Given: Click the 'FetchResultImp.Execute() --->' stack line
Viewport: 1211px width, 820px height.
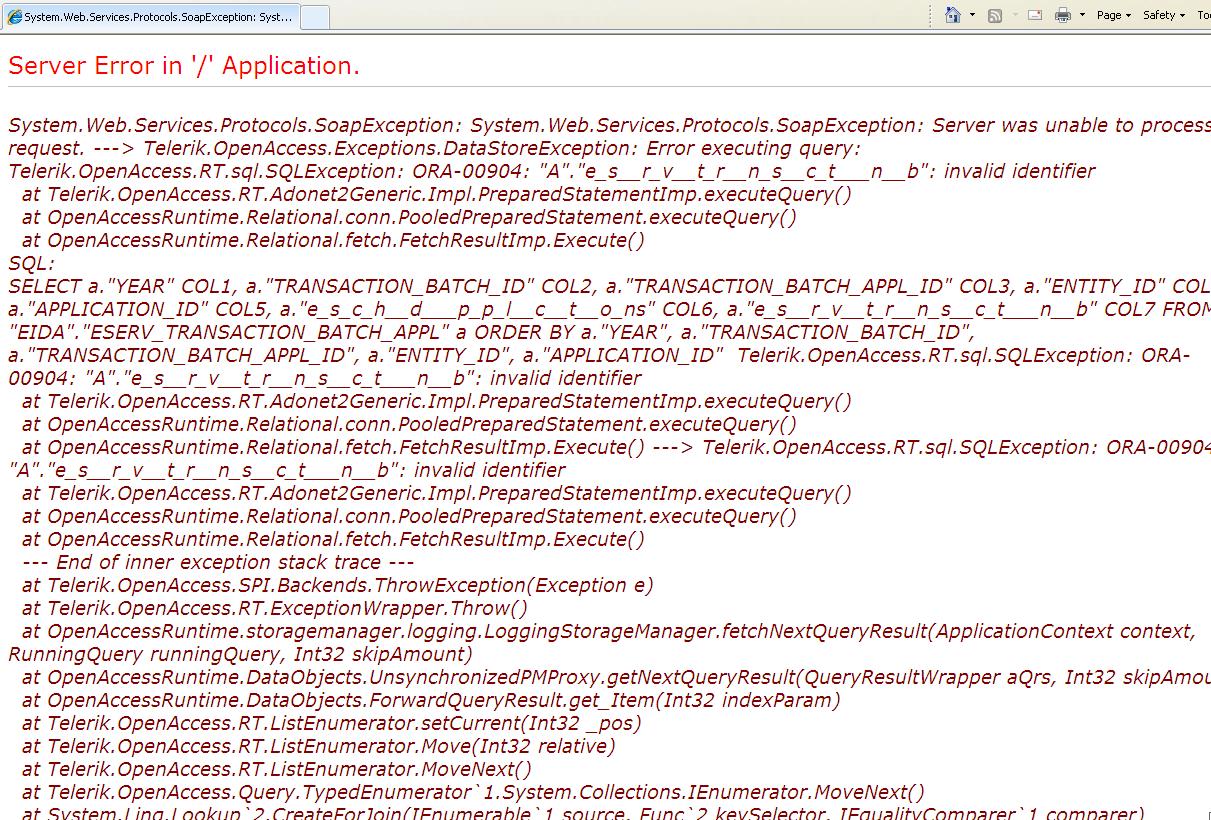Looking at the screenshot, I should (x=616, y=447).
